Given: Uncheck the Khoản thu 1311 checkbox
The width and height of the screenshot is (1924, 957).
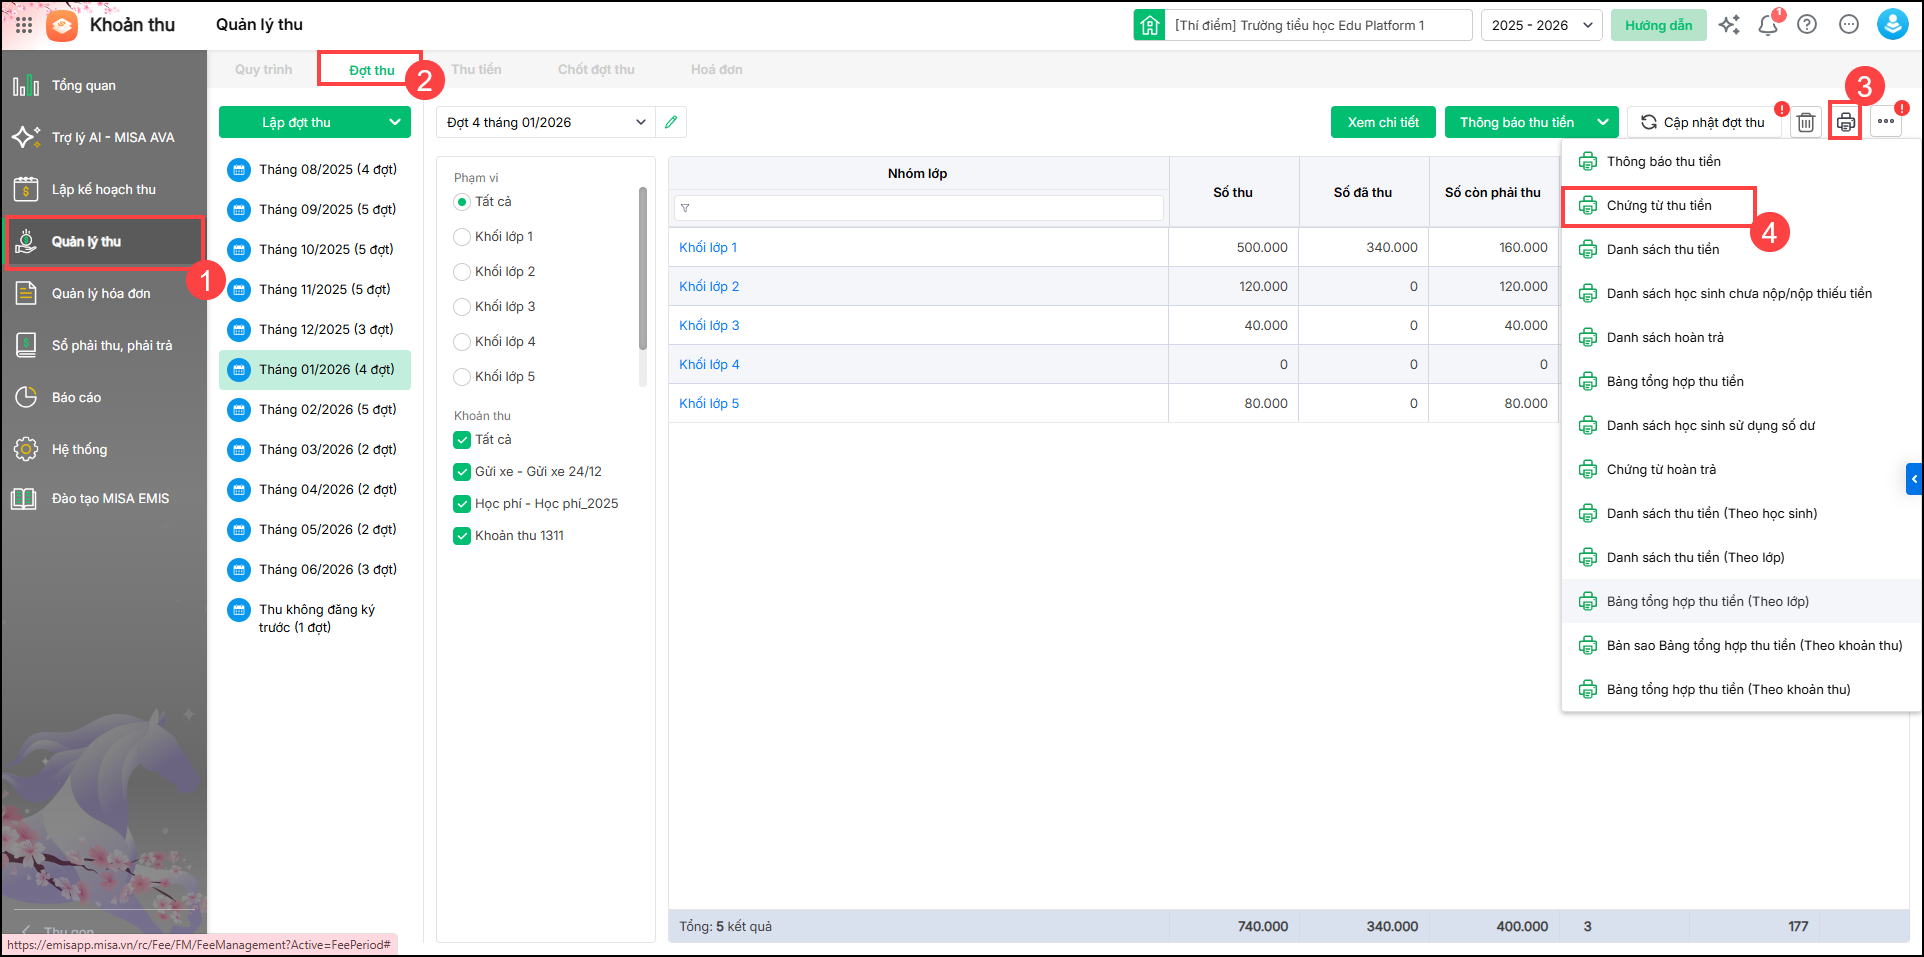Looking at the screenshot, I should coord(462,536).
